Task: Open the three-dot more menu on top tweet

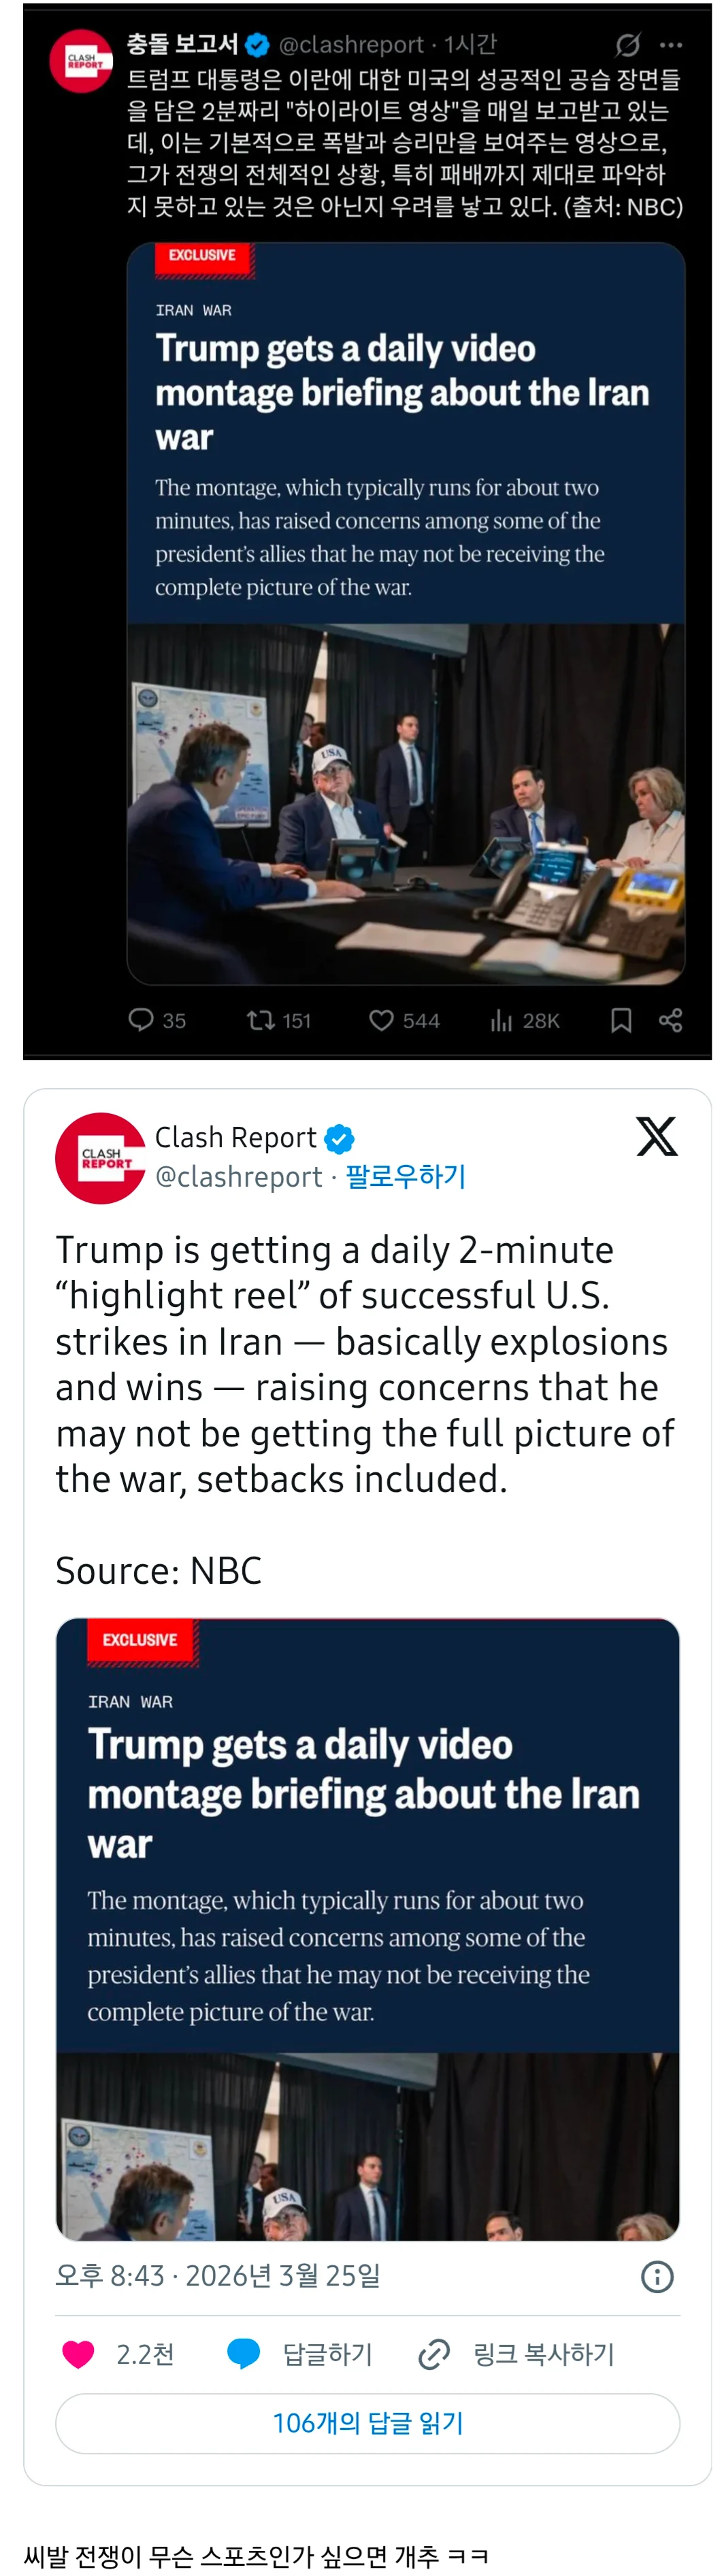Action: coord(671,45)
